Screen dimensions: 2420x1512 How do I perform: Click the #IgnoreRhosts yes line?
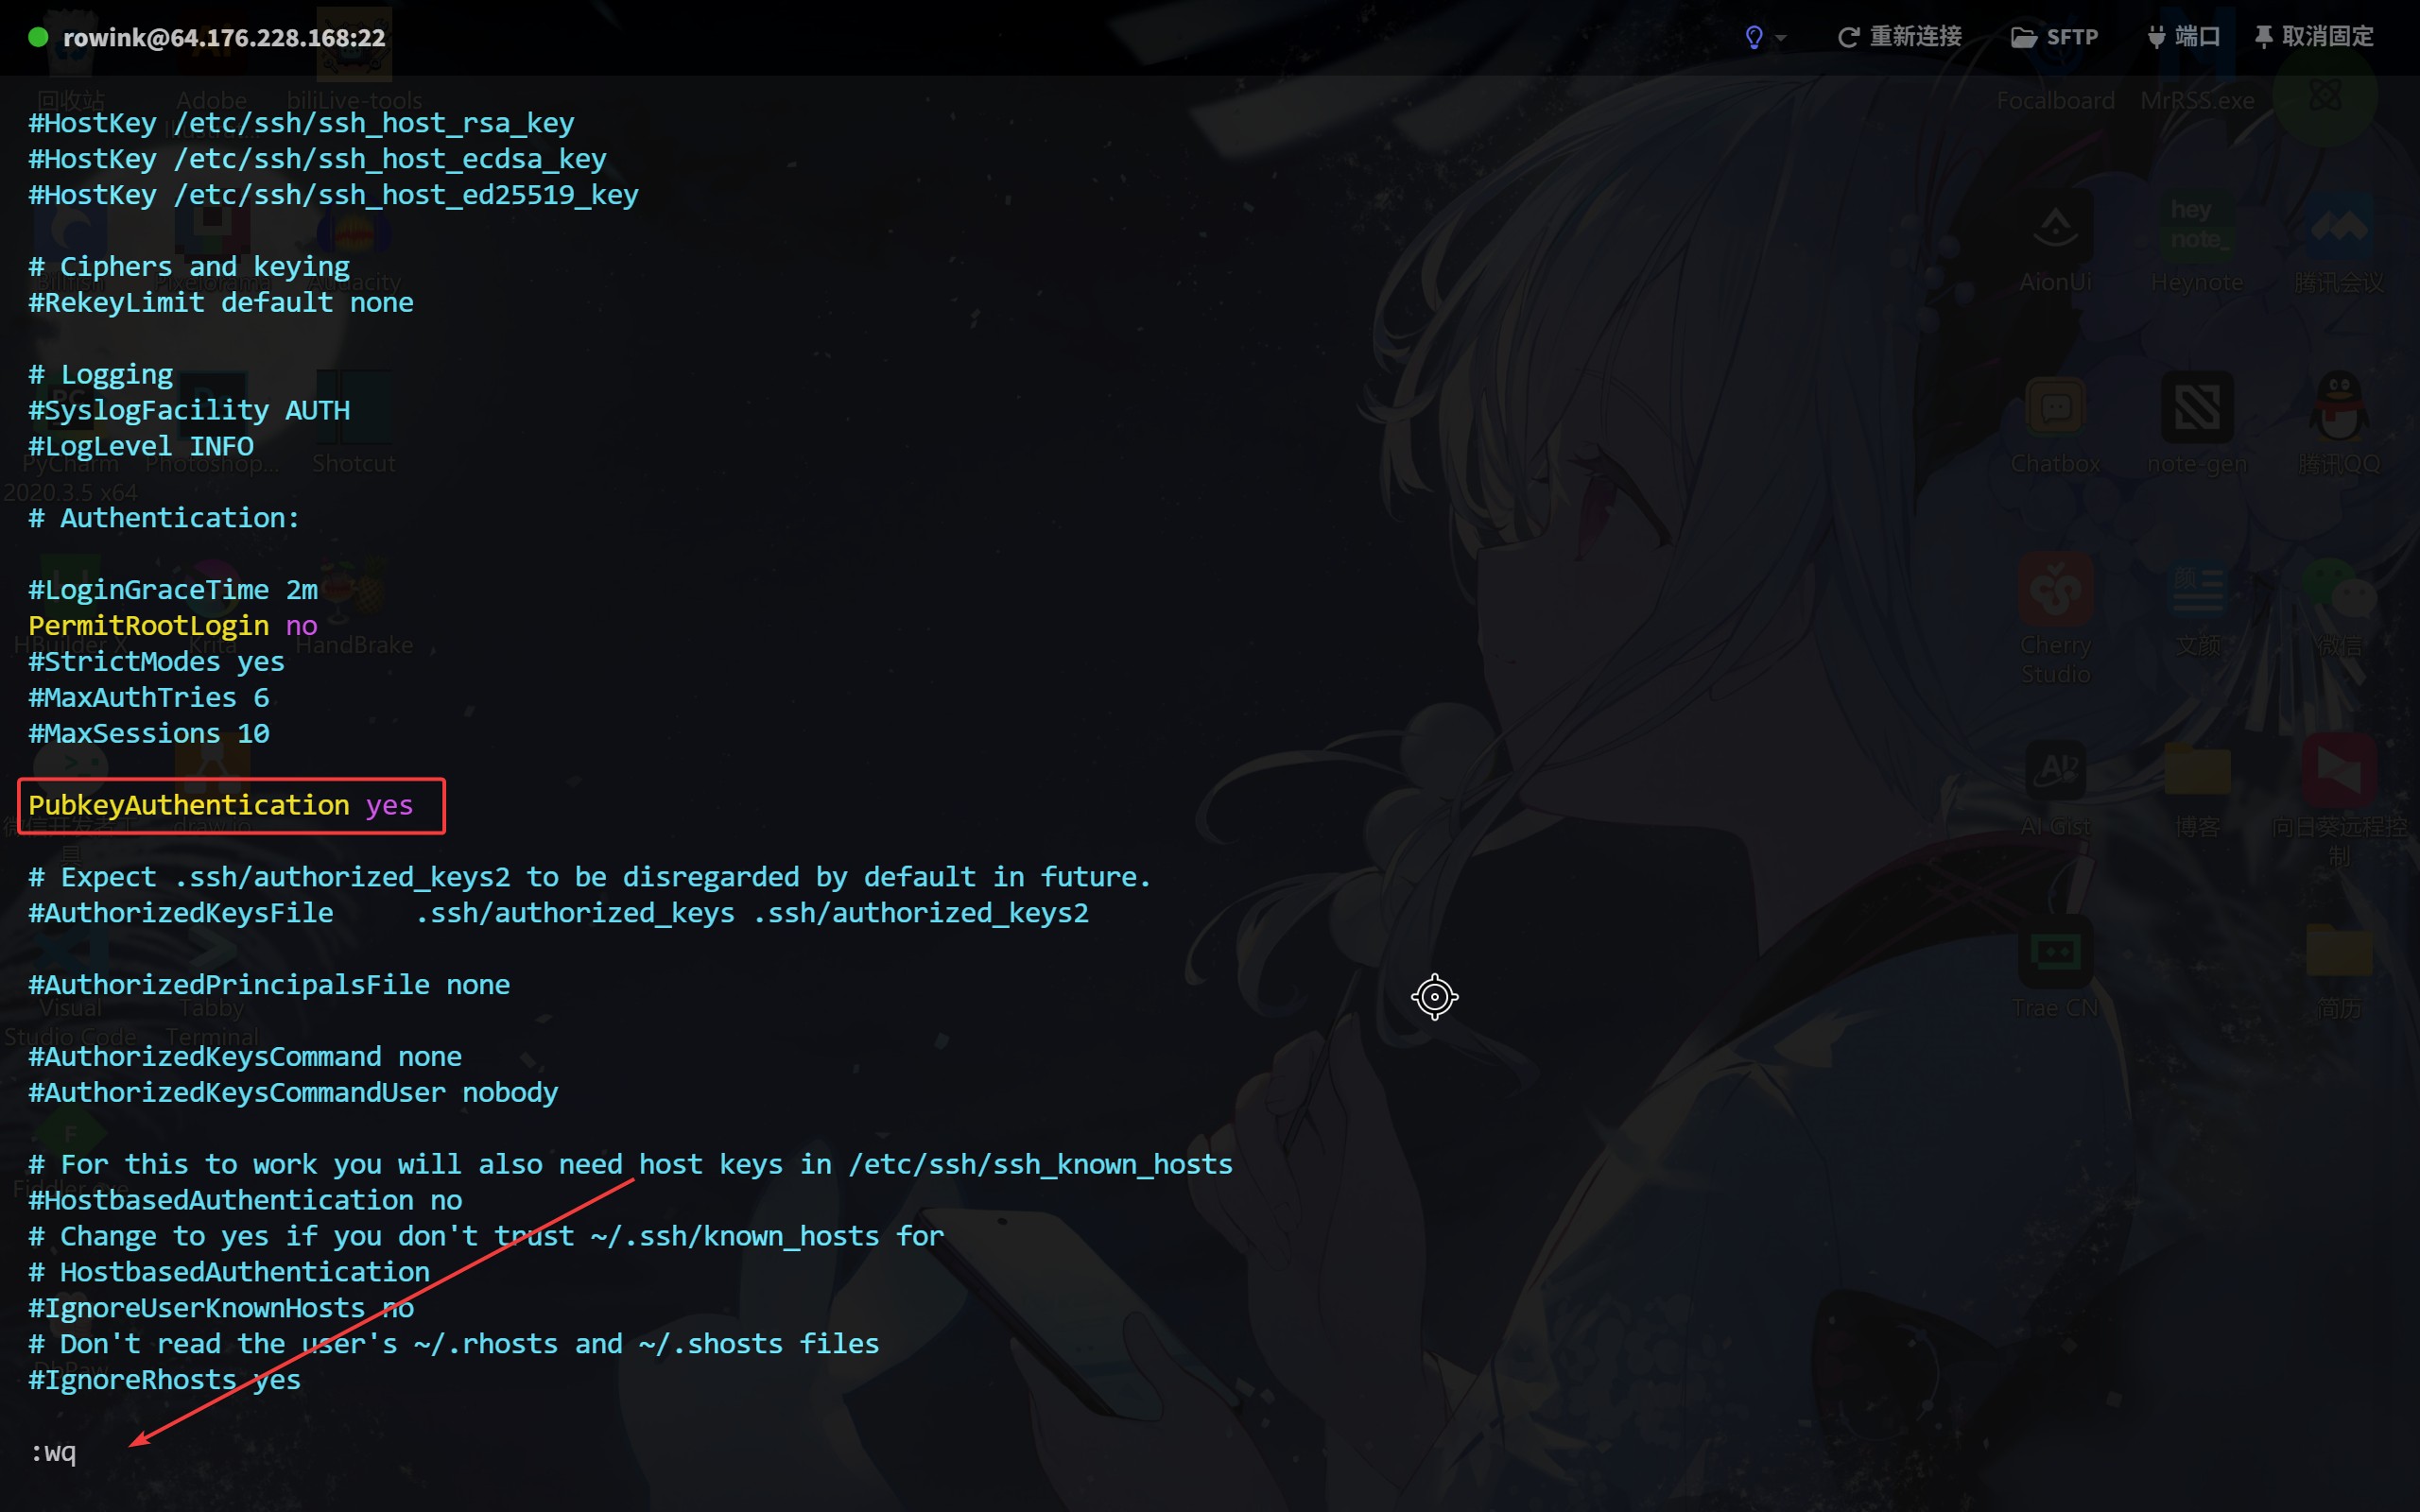164,1380
